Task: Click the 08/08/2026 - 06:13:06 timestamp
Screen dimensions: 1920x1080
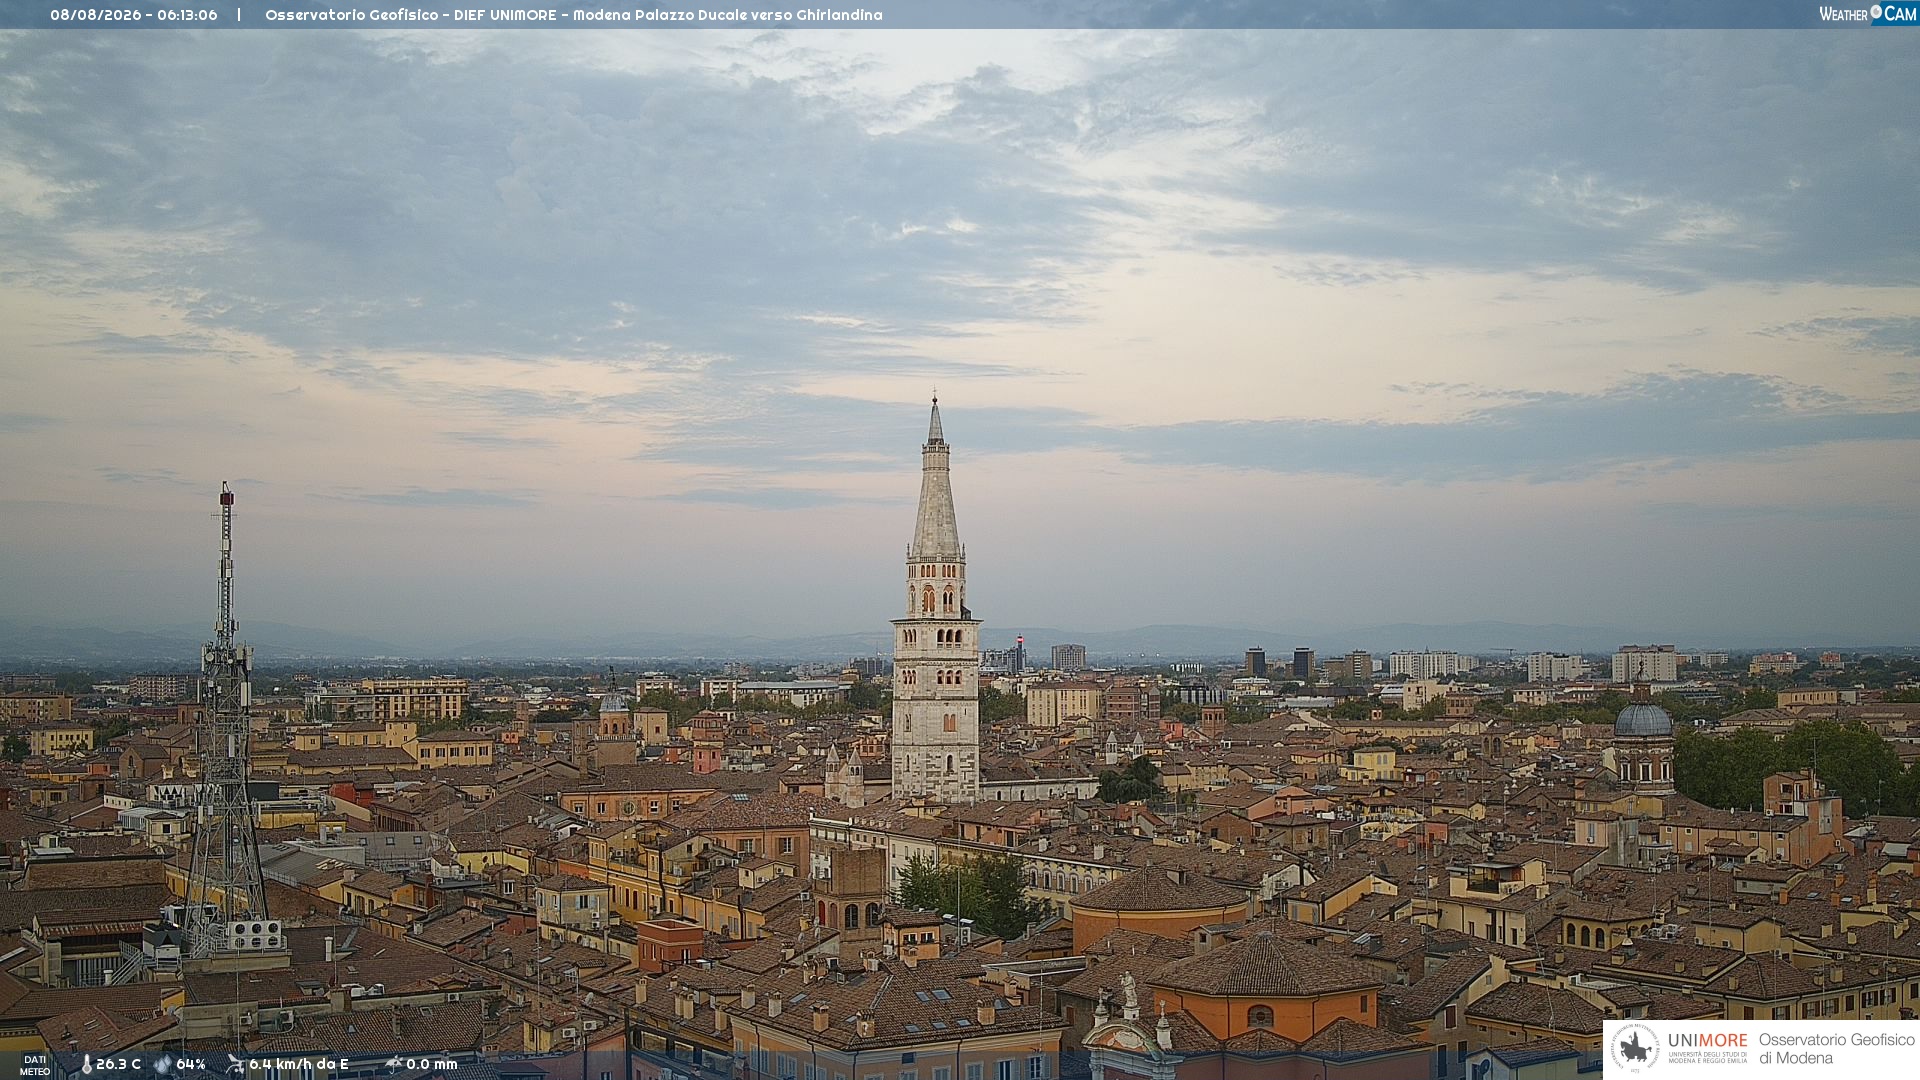Action: [134, 15]
